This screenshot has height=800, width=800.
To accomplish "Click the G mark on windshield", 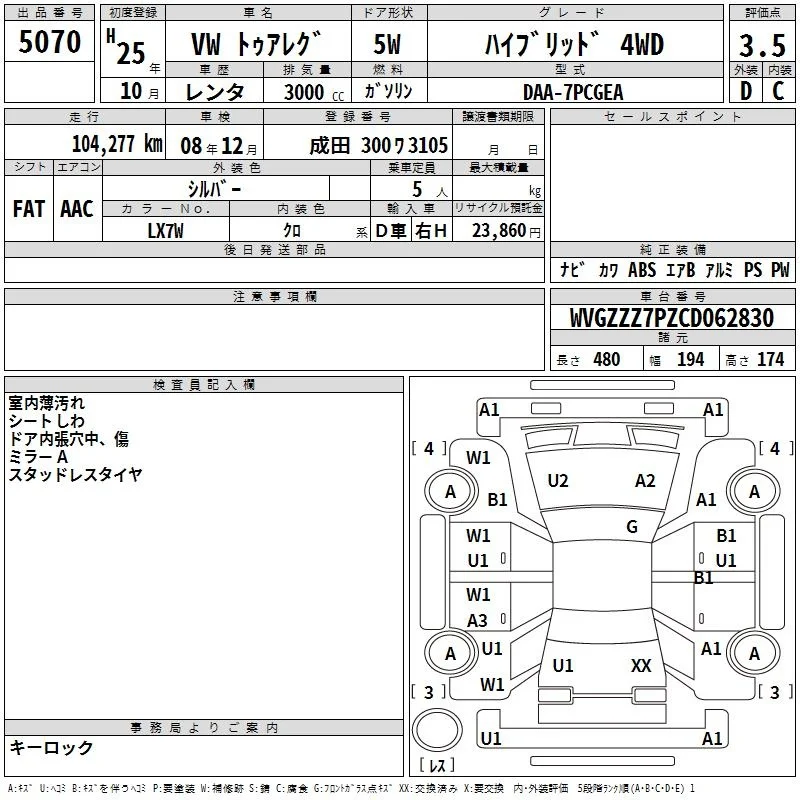I will pyautogui.click(x=632, y=527).
